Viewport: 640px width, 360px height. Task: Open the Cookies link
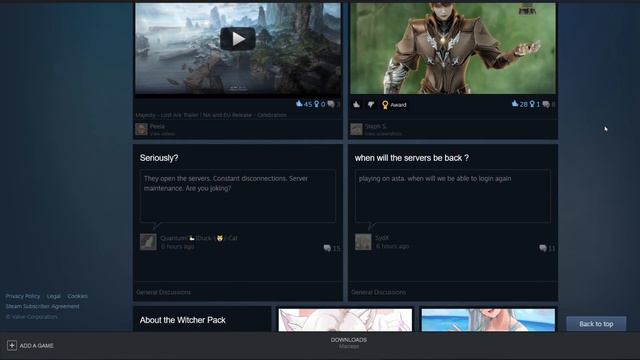point(78,296)
